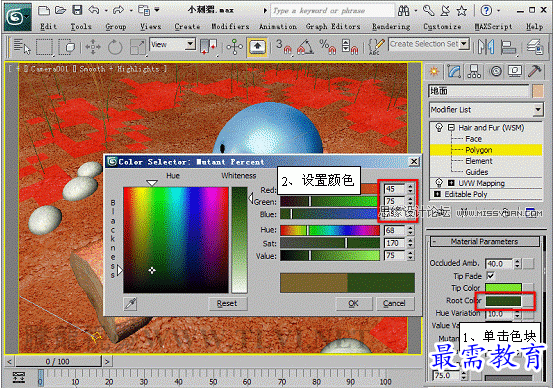
Task: Select Face sub-object level
Action: (x=473, y=139)
